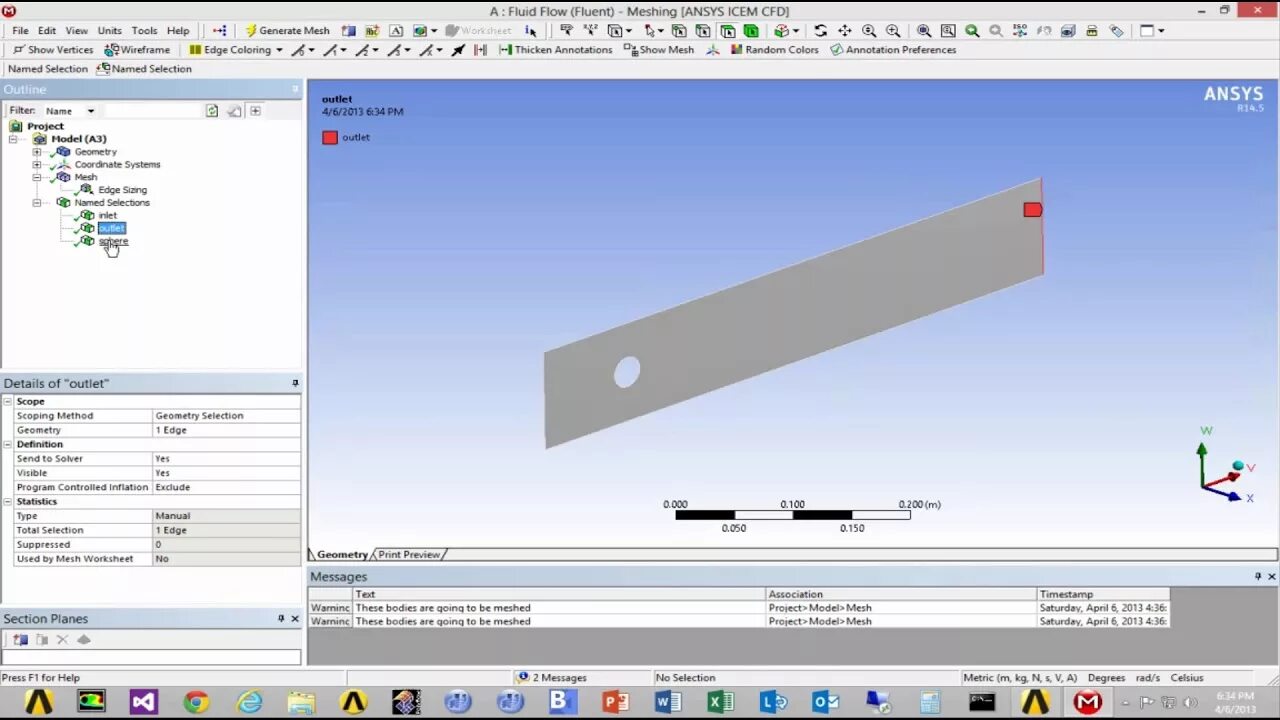
Task: Collapse the Named Selections node
Action: pos(37,203)
